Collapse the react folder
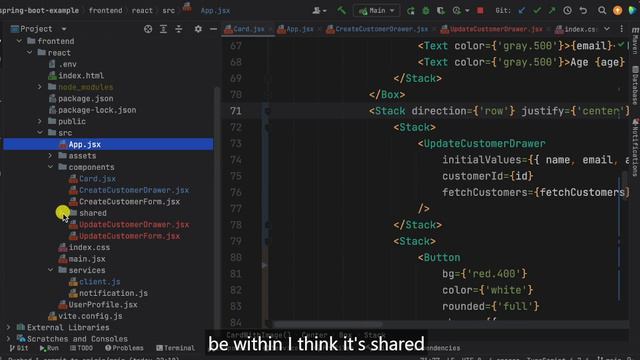640x360 pixels. [29, 53]
